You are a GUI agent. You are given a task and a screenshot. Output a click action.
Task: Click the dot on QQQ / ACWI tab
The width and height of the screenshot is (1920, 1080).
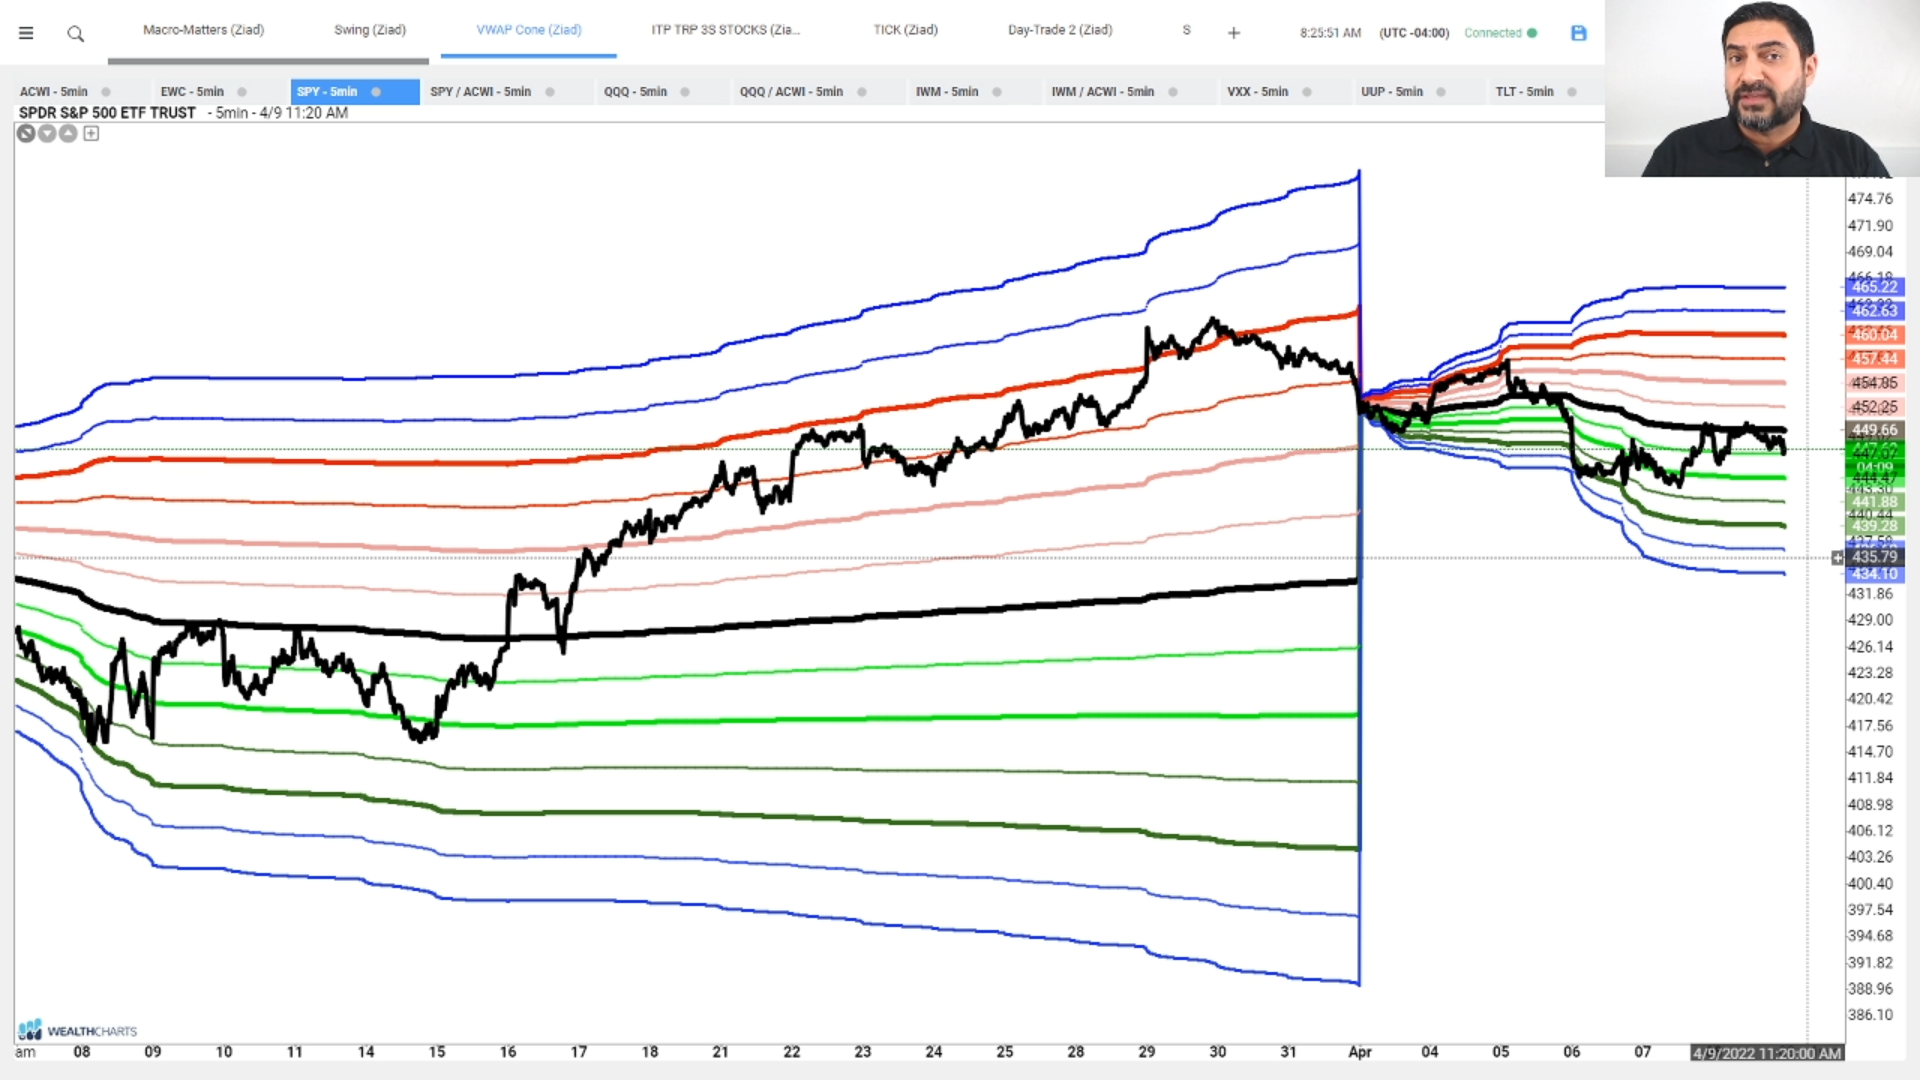point(862,92)
